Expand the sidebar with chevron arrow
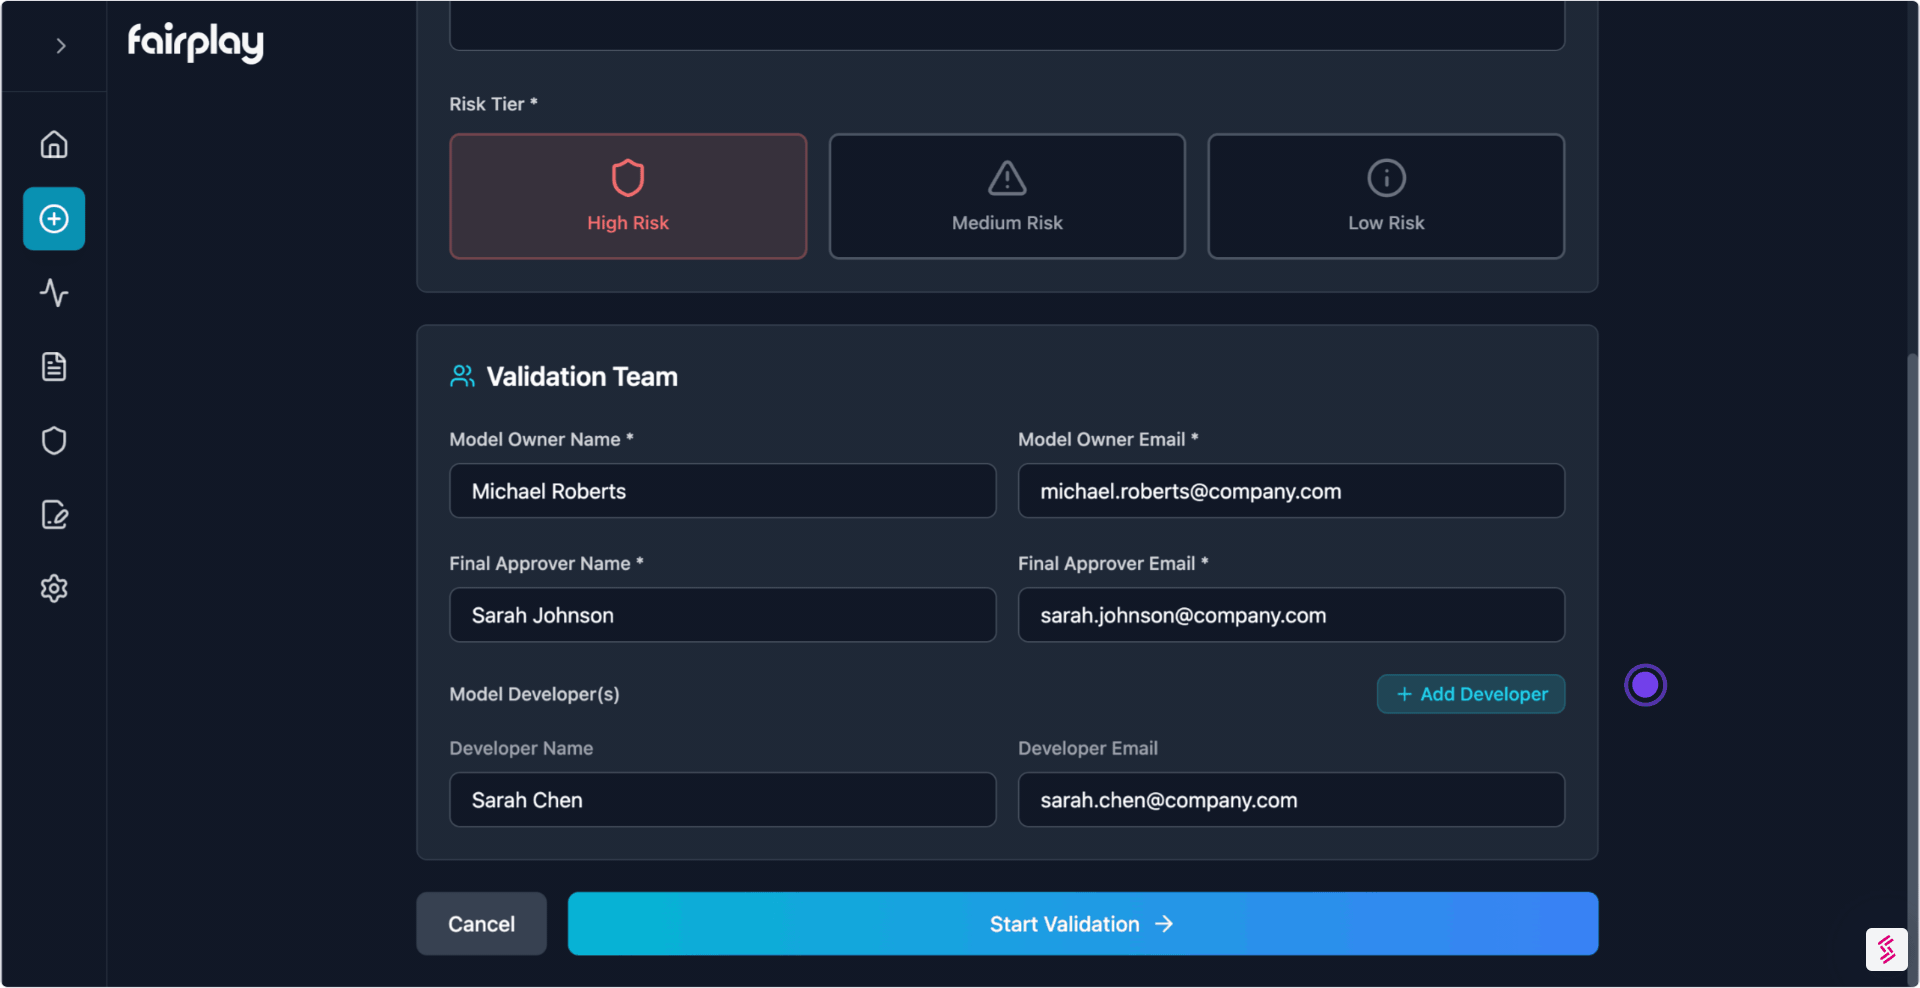The image size is (1920, 988). (x=61, y=46)
